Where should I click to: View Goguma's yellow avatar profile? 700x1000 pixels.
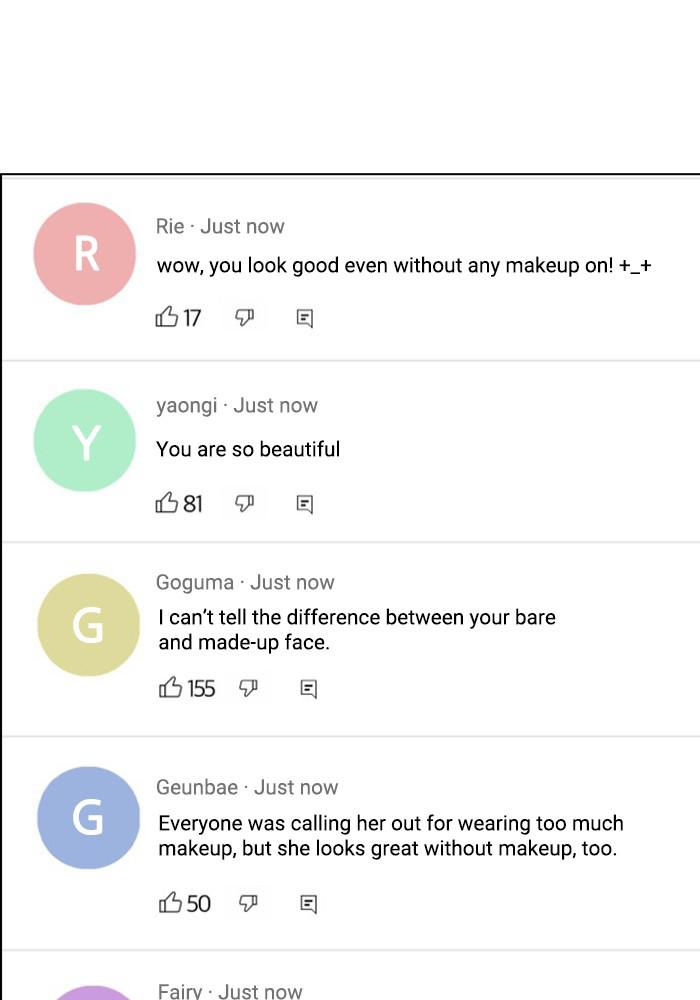(88, 625)
